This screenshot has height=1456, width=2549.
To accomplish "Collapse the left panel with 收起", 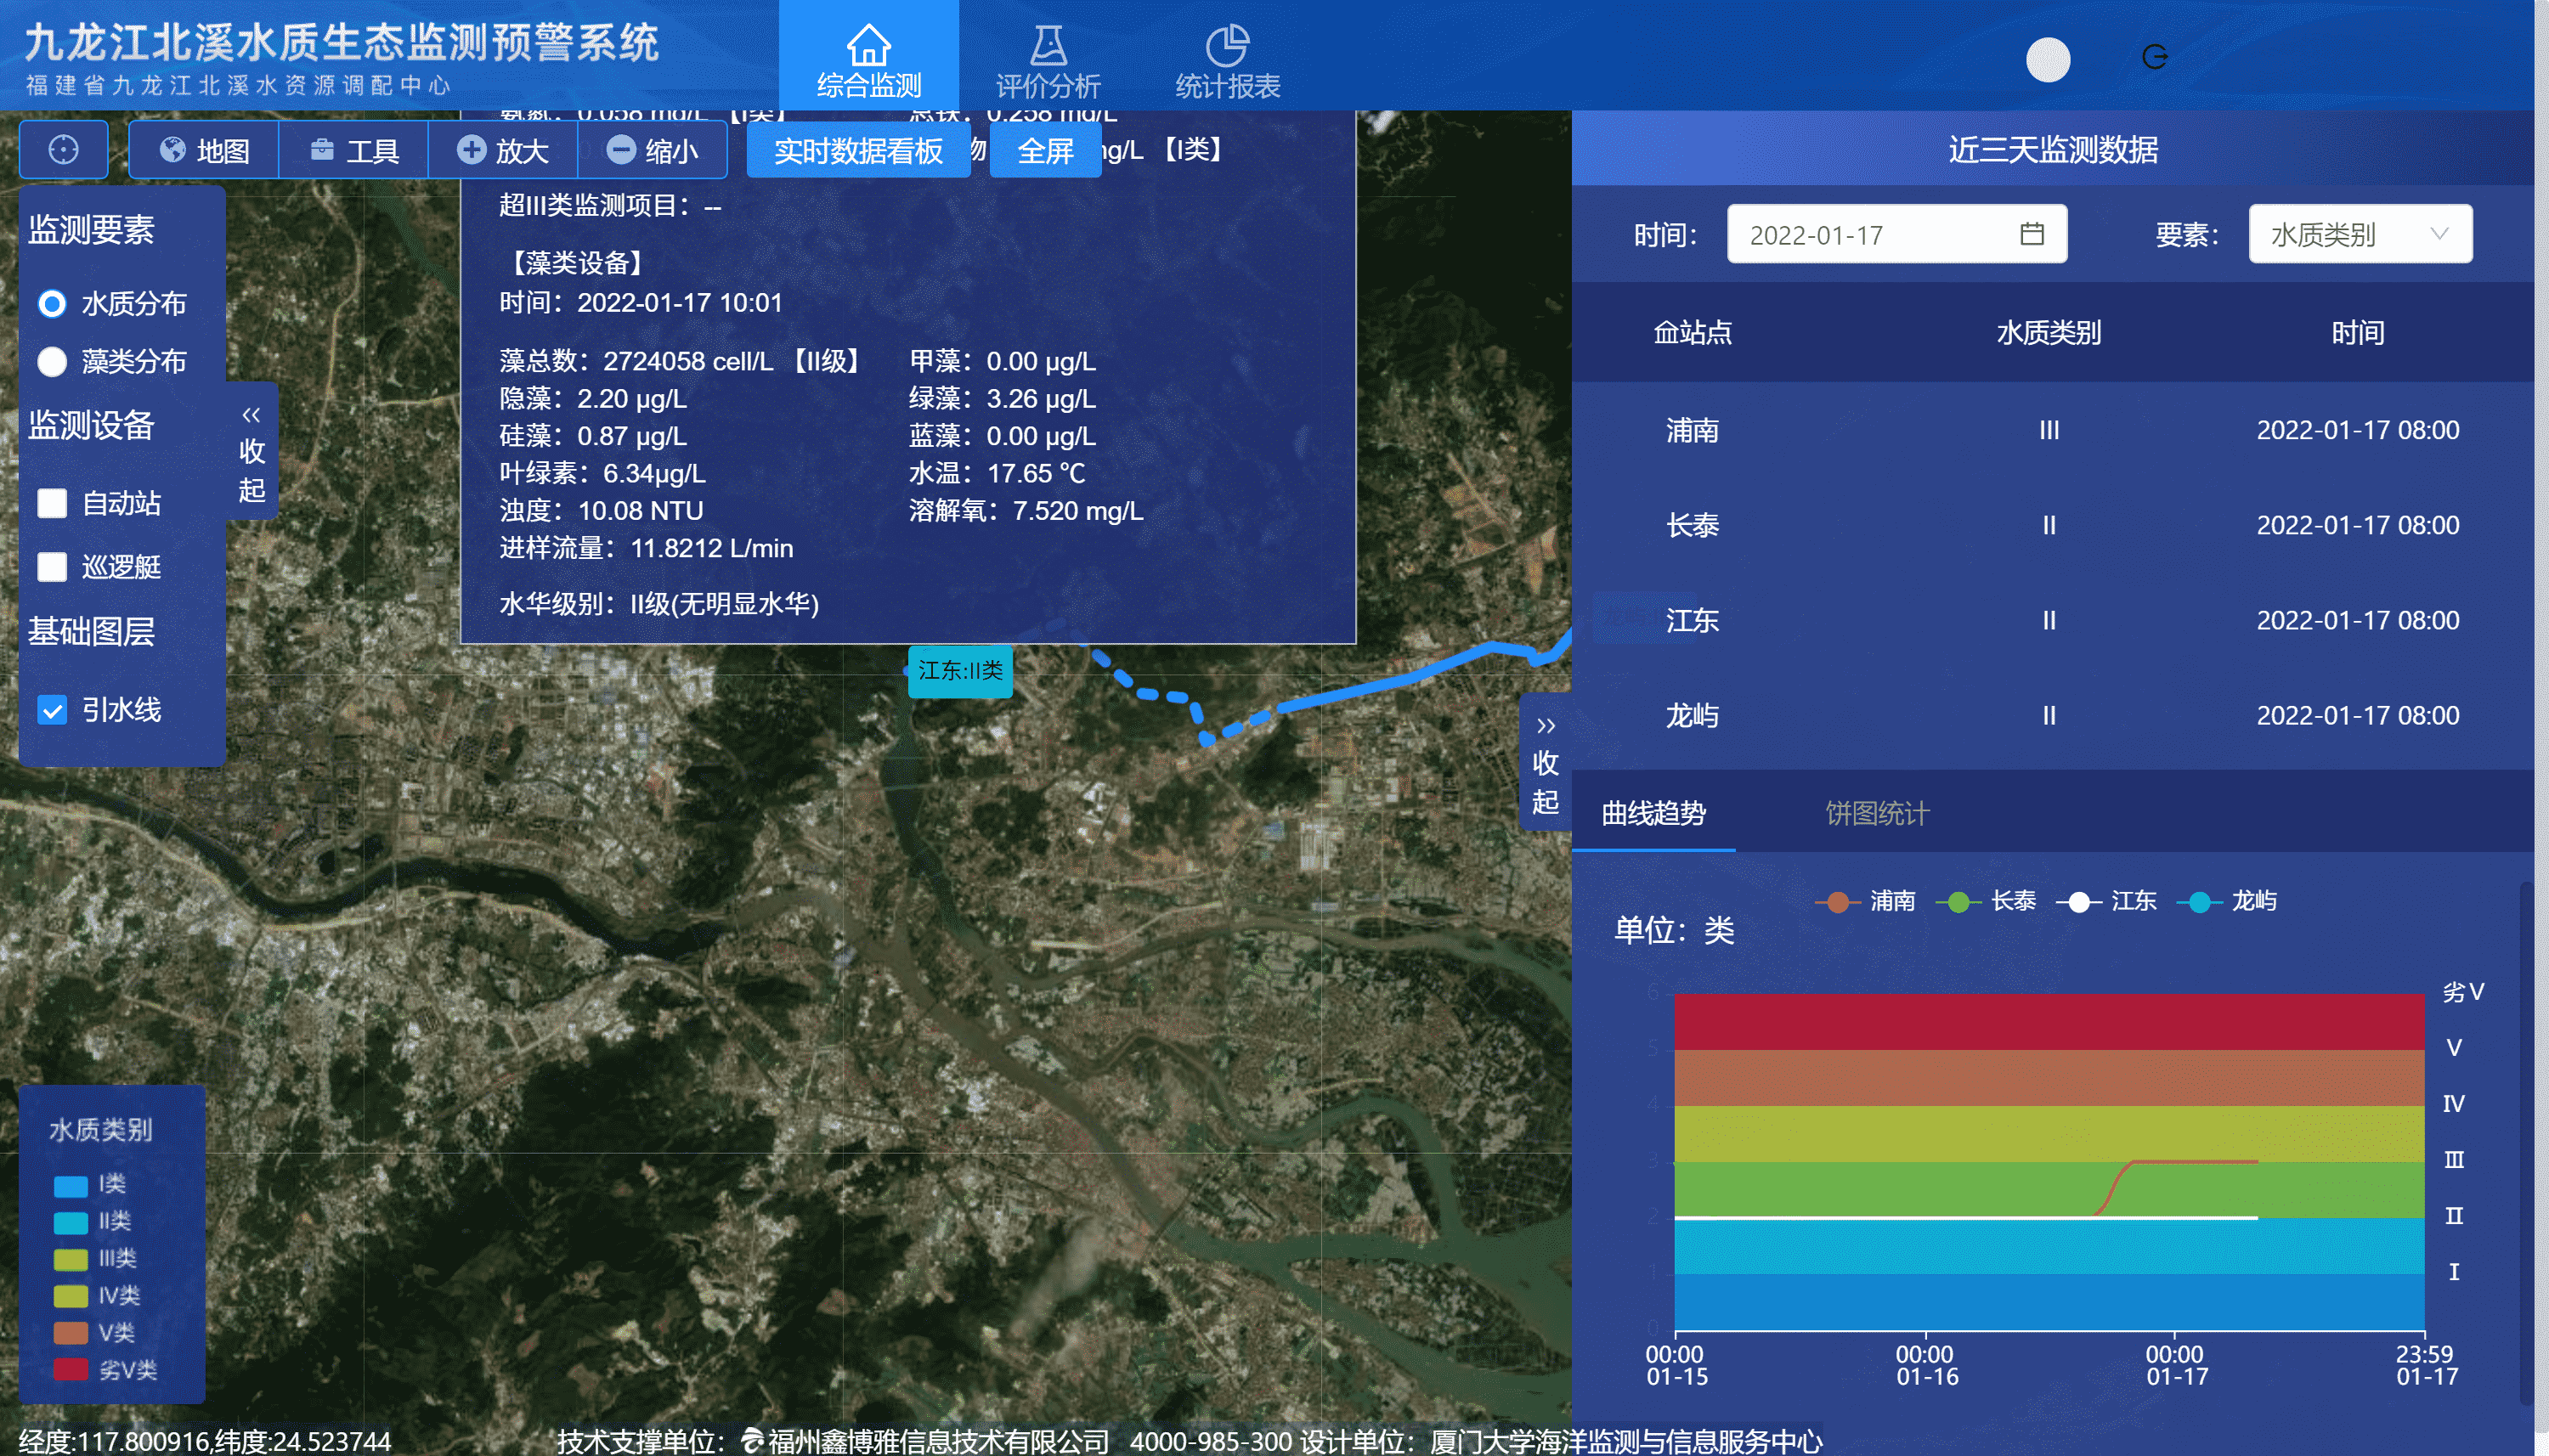I will click(251, 451).
